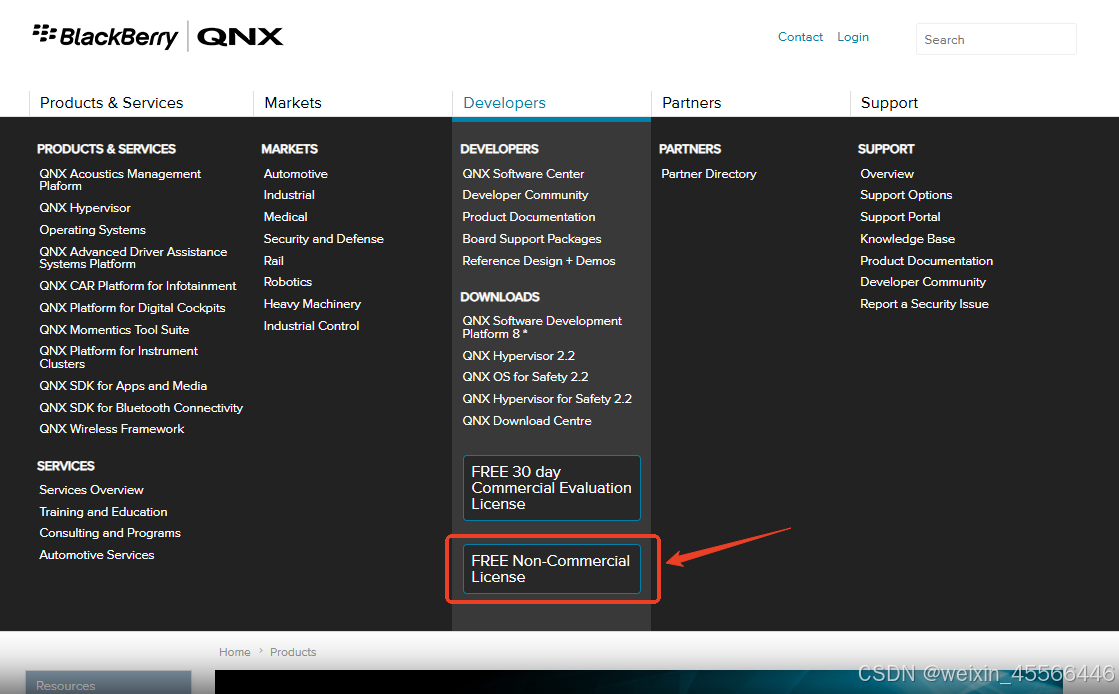Click the BlackBerry QNX logo

158,36
